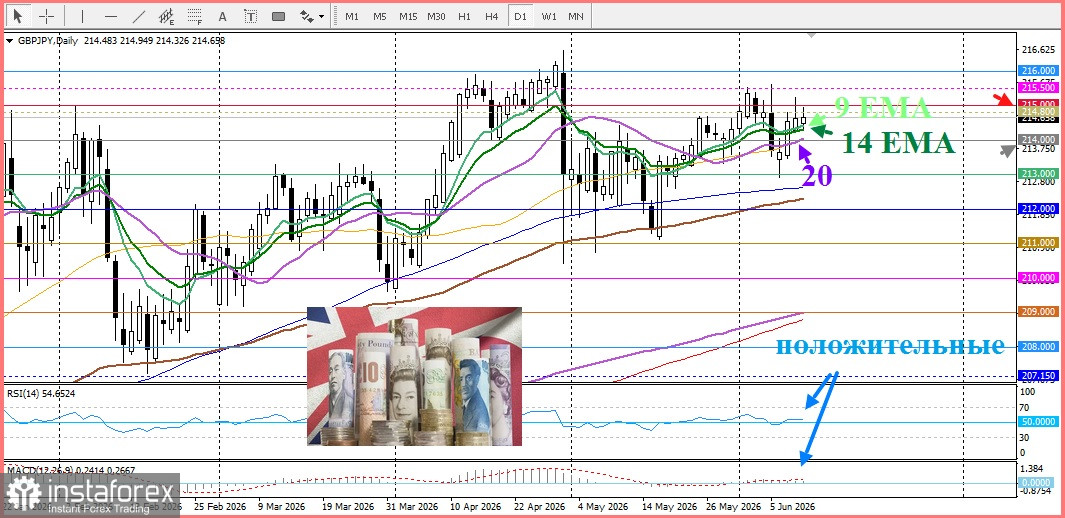Select the rectangle shape tool
Screen dimensions: 1065x518
coord(278,16)
